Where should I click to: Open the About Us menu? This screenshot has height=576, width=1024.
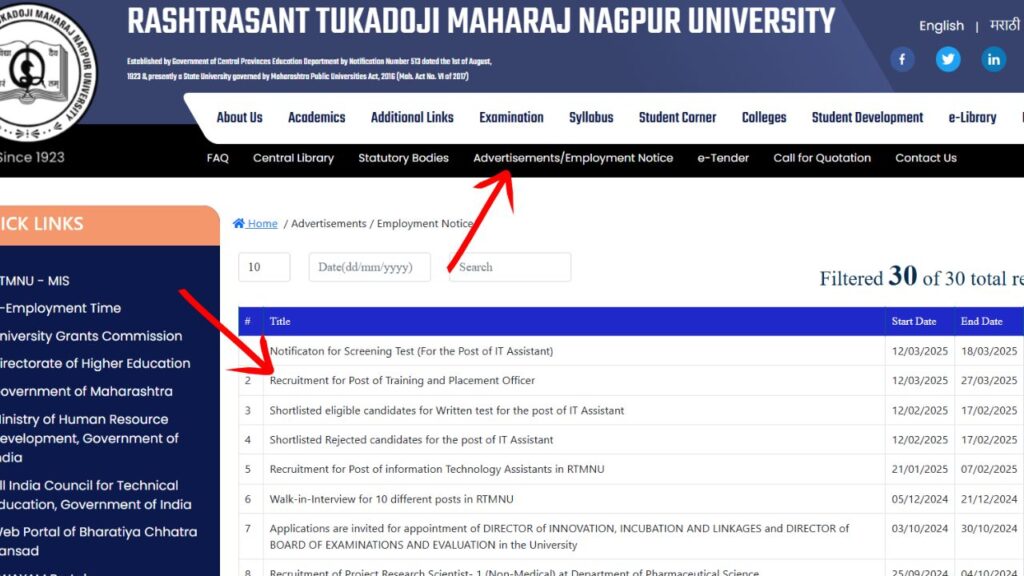coord(240,118)
